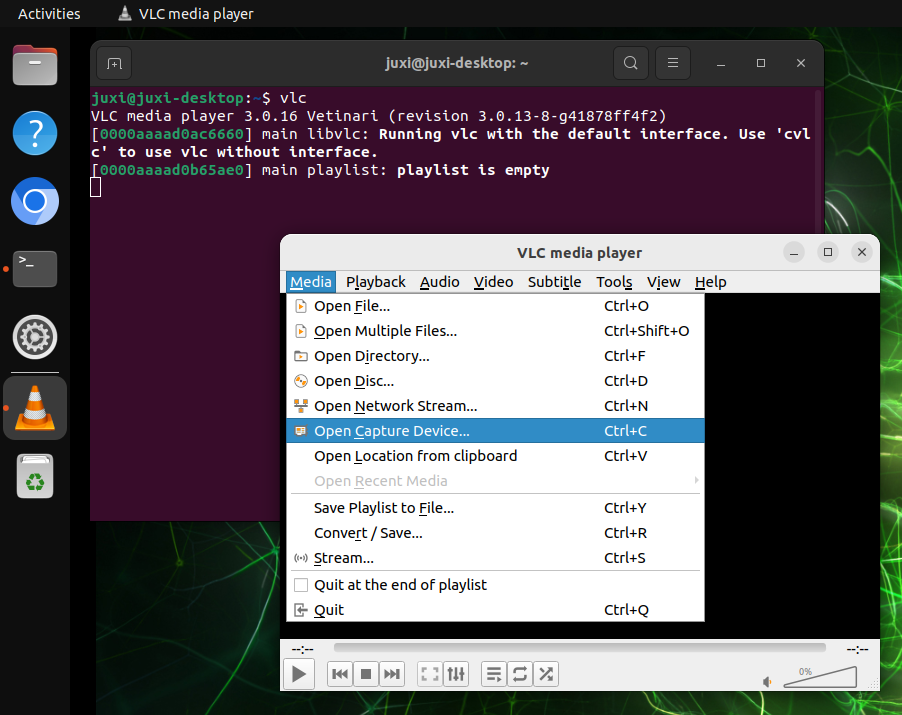Open terminal hamburger menu
Viewport: 902px width, 715px height.
coord(672,63)
